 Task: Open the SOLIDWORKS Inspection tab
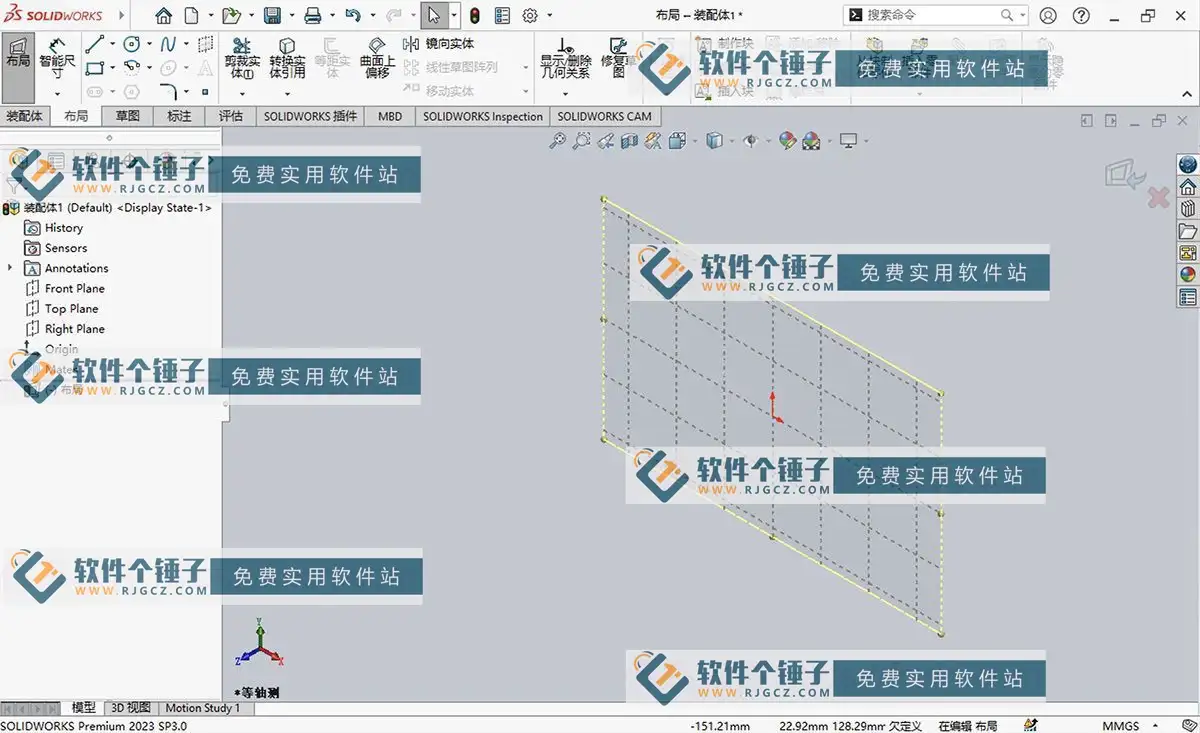(x=483, y=116)
